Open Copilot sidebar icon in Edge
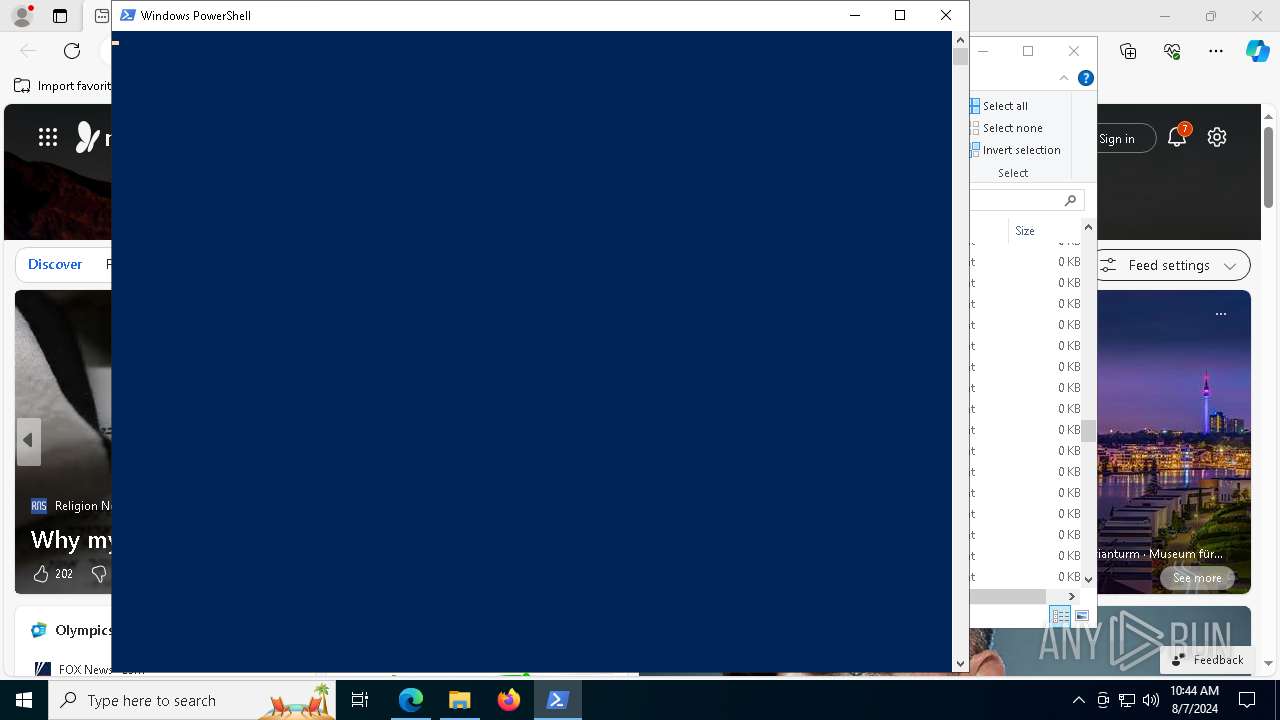The image size is (1280, 720). pos(1257,51)
